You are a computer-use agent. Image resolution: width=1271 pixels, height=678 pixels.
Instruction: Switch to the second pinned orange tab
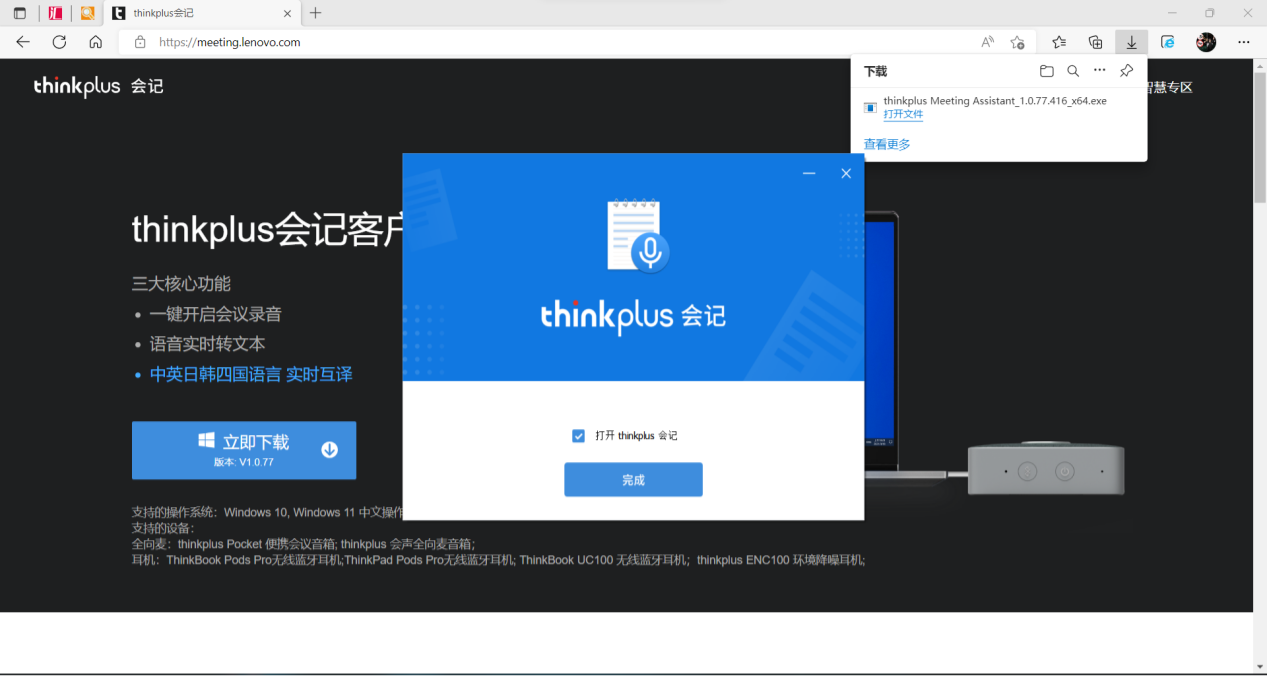[x=87, y=13]
